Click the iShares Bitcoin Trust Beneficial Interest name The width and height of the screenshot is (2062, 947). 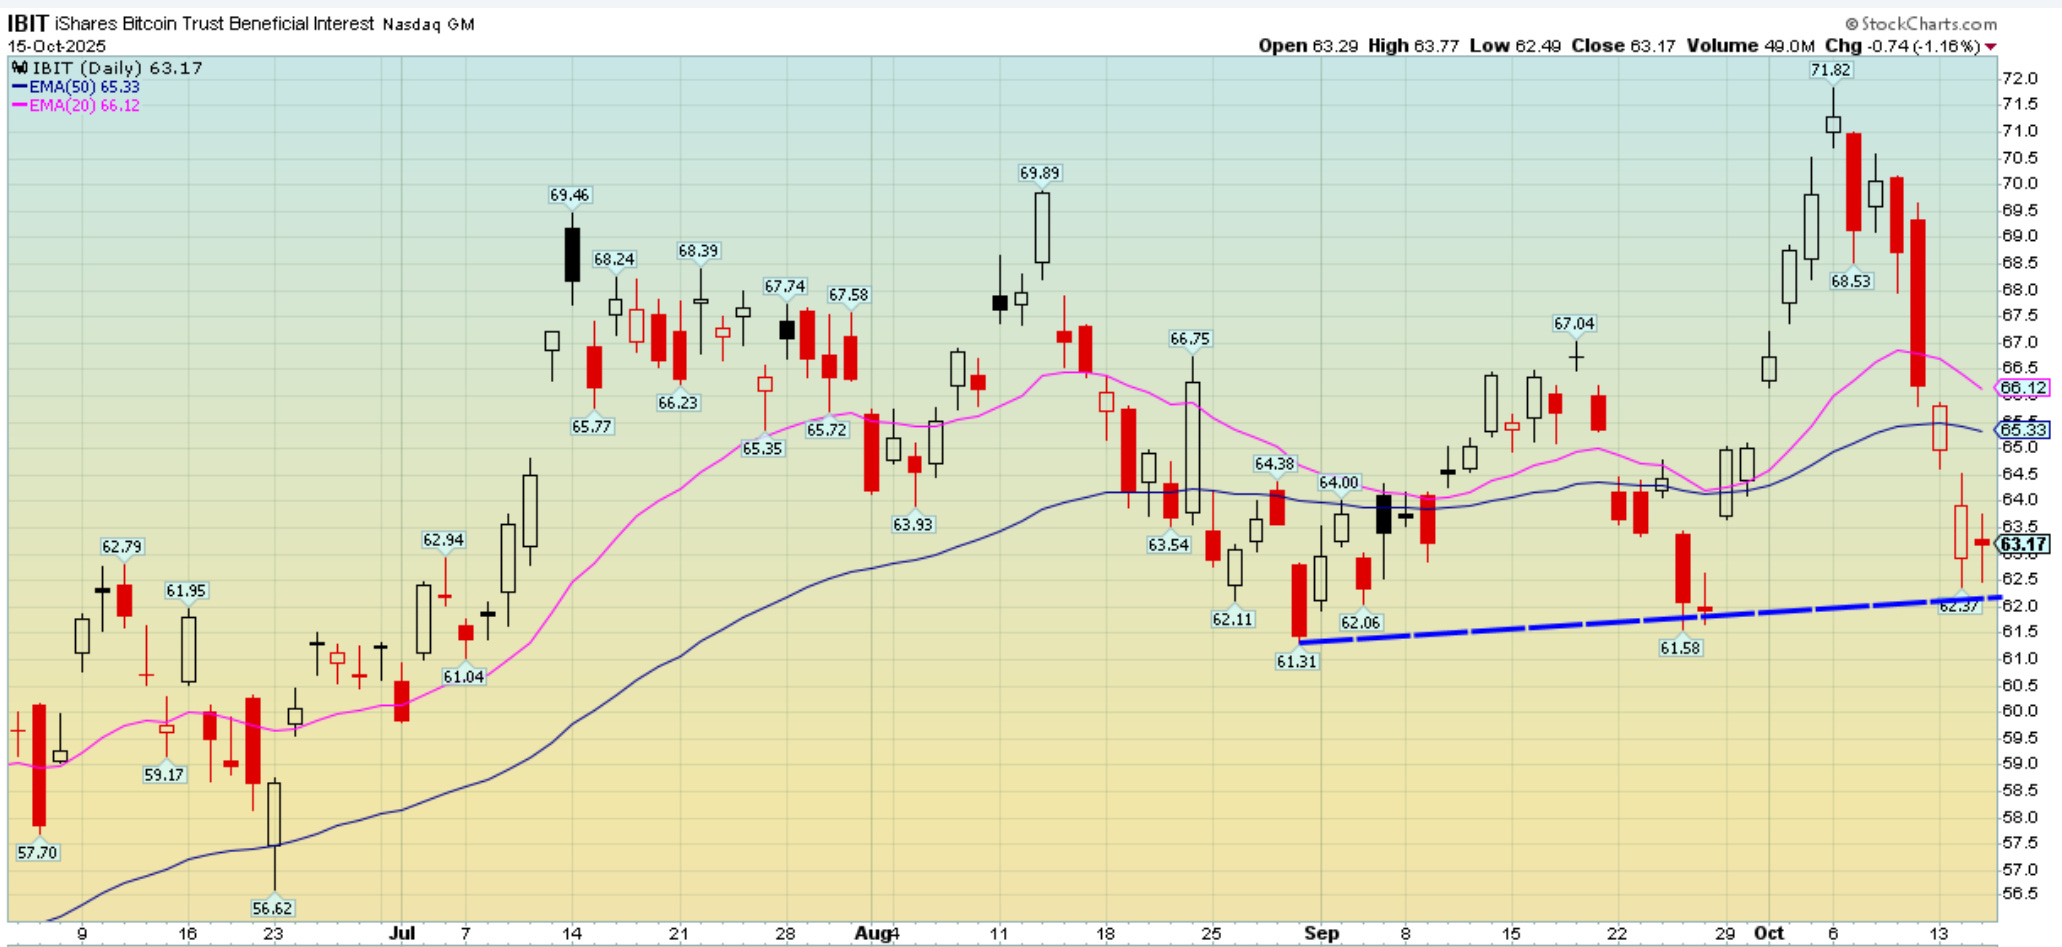coord(215,23)
